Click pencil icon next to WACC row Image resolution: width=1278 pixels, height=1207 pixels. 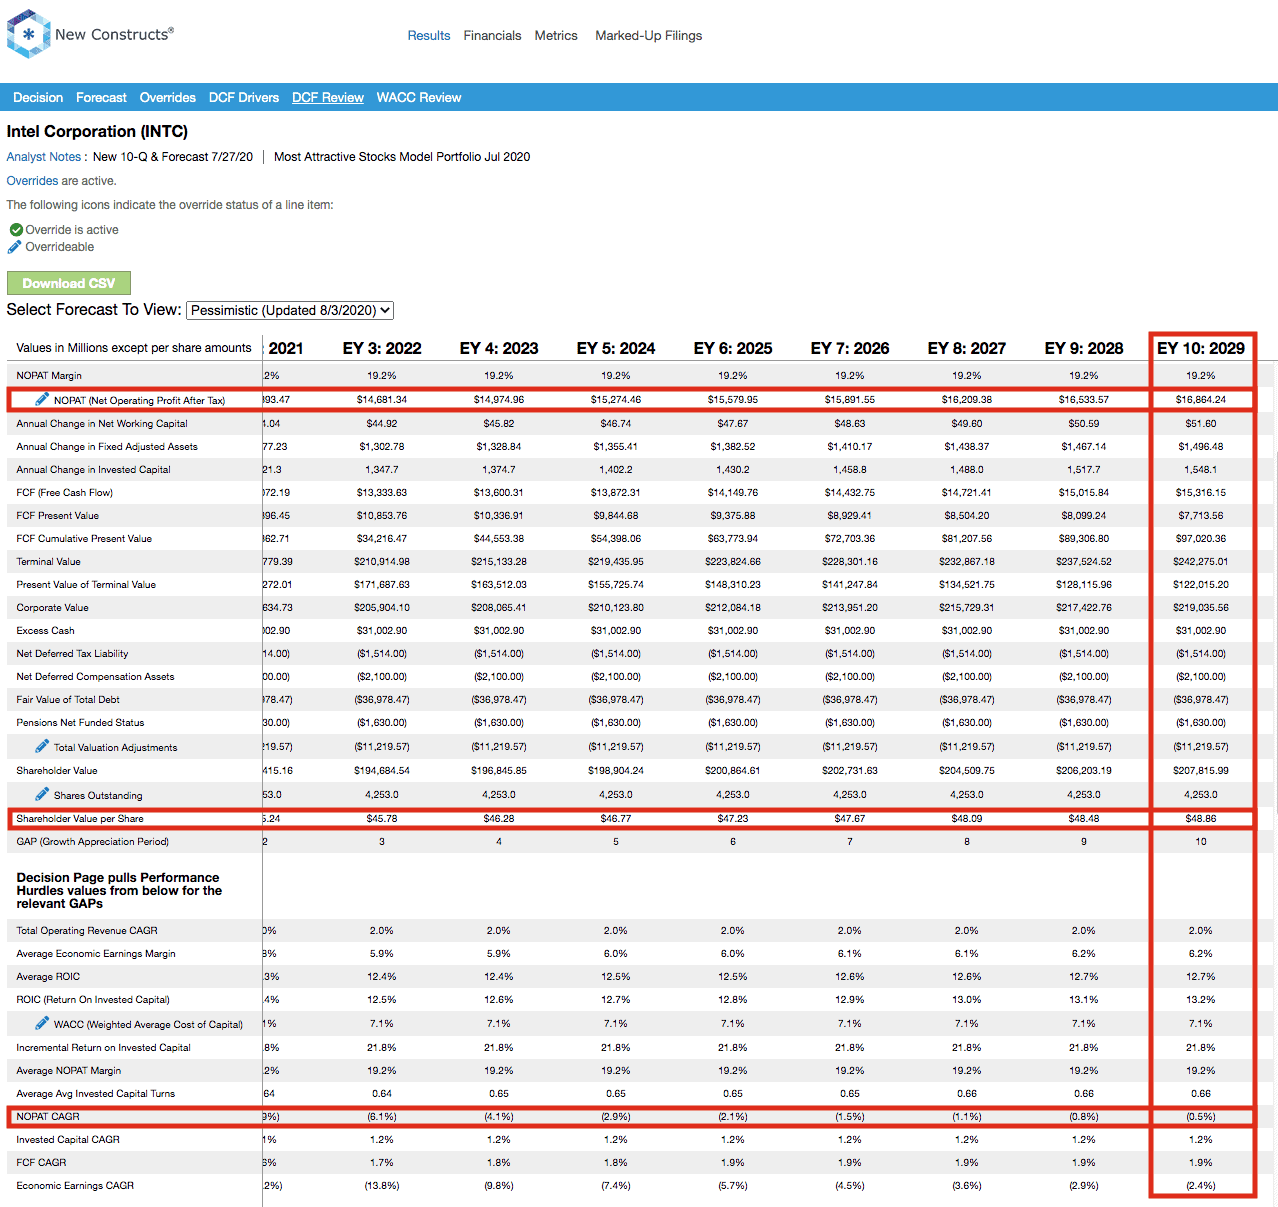42,1023
